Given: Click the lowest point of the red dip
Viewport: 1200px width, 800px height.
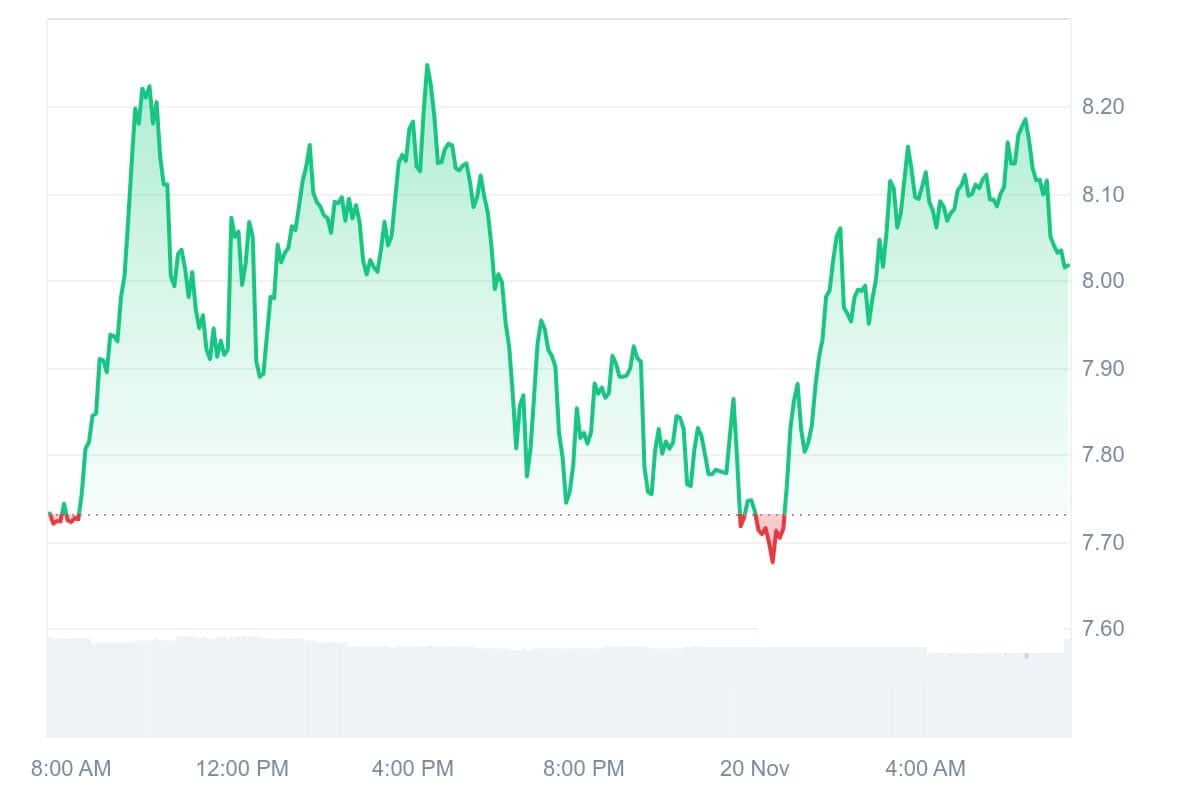Looking at the screenshot, I should 772,561.
